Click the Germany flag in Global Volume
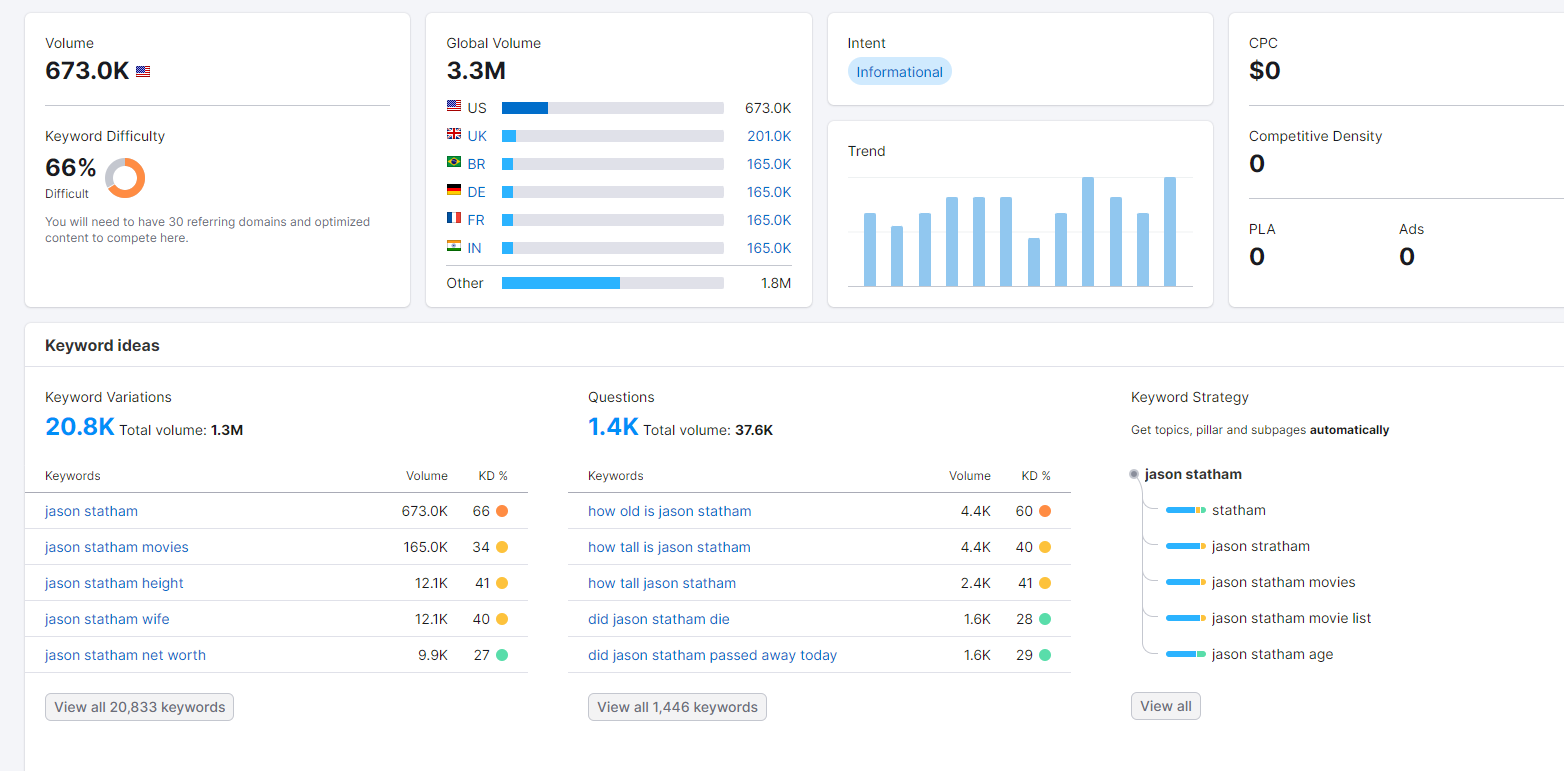The height and width of the screenshot is (771, 1564). click(x=454, y=191)
